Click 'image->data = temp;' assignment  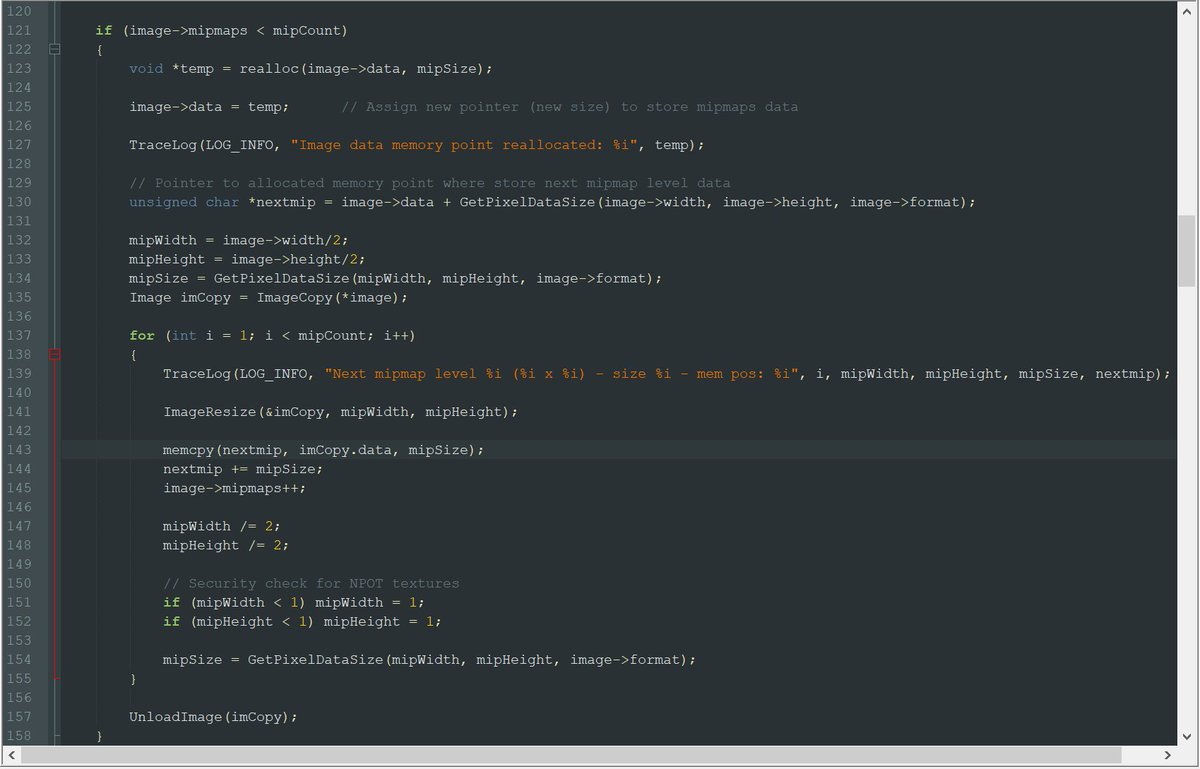coord(210,106)
